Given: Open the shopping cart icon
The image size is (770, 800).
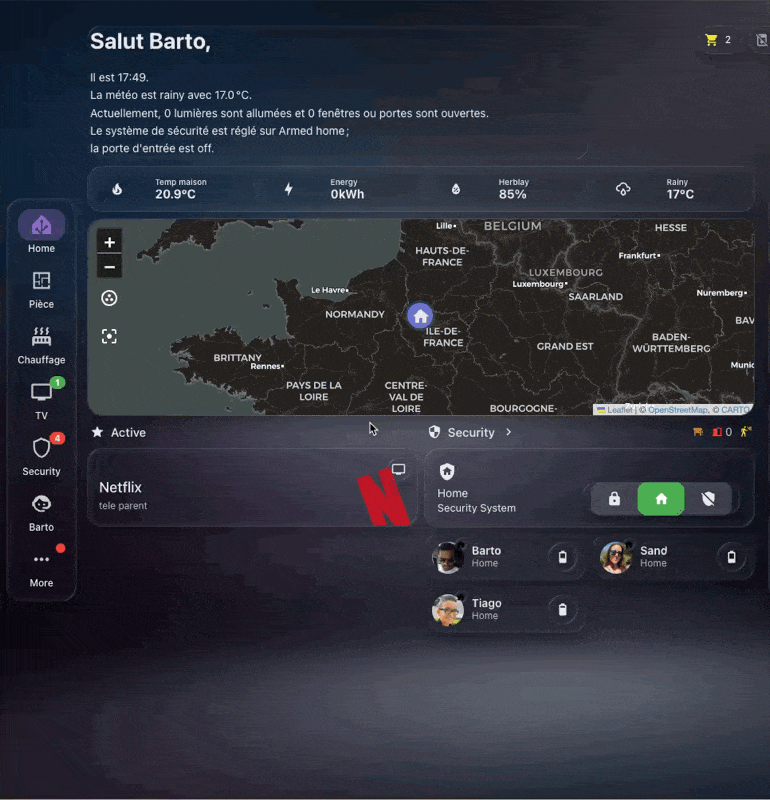Looking at the screenshot, I should [x=711, y=40].
